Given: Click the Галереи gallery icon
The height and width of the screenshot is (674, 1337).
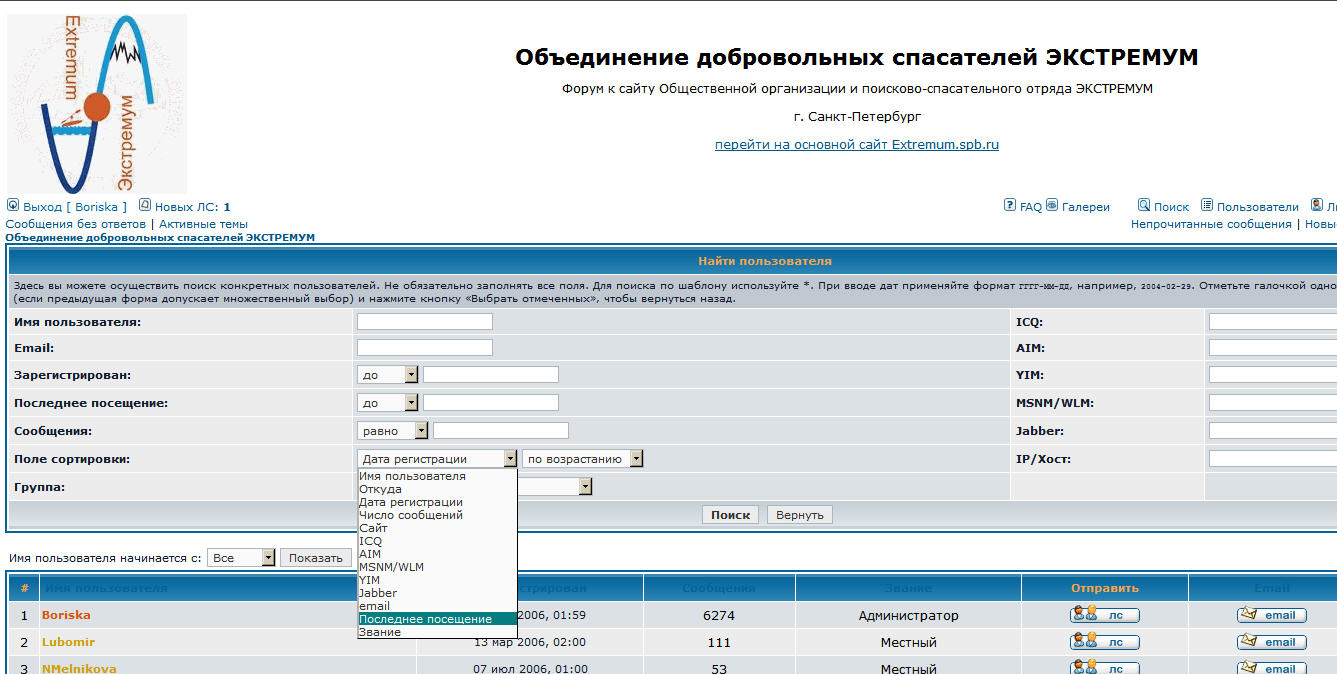Looking at the screenshot, I should (1052, 205).
